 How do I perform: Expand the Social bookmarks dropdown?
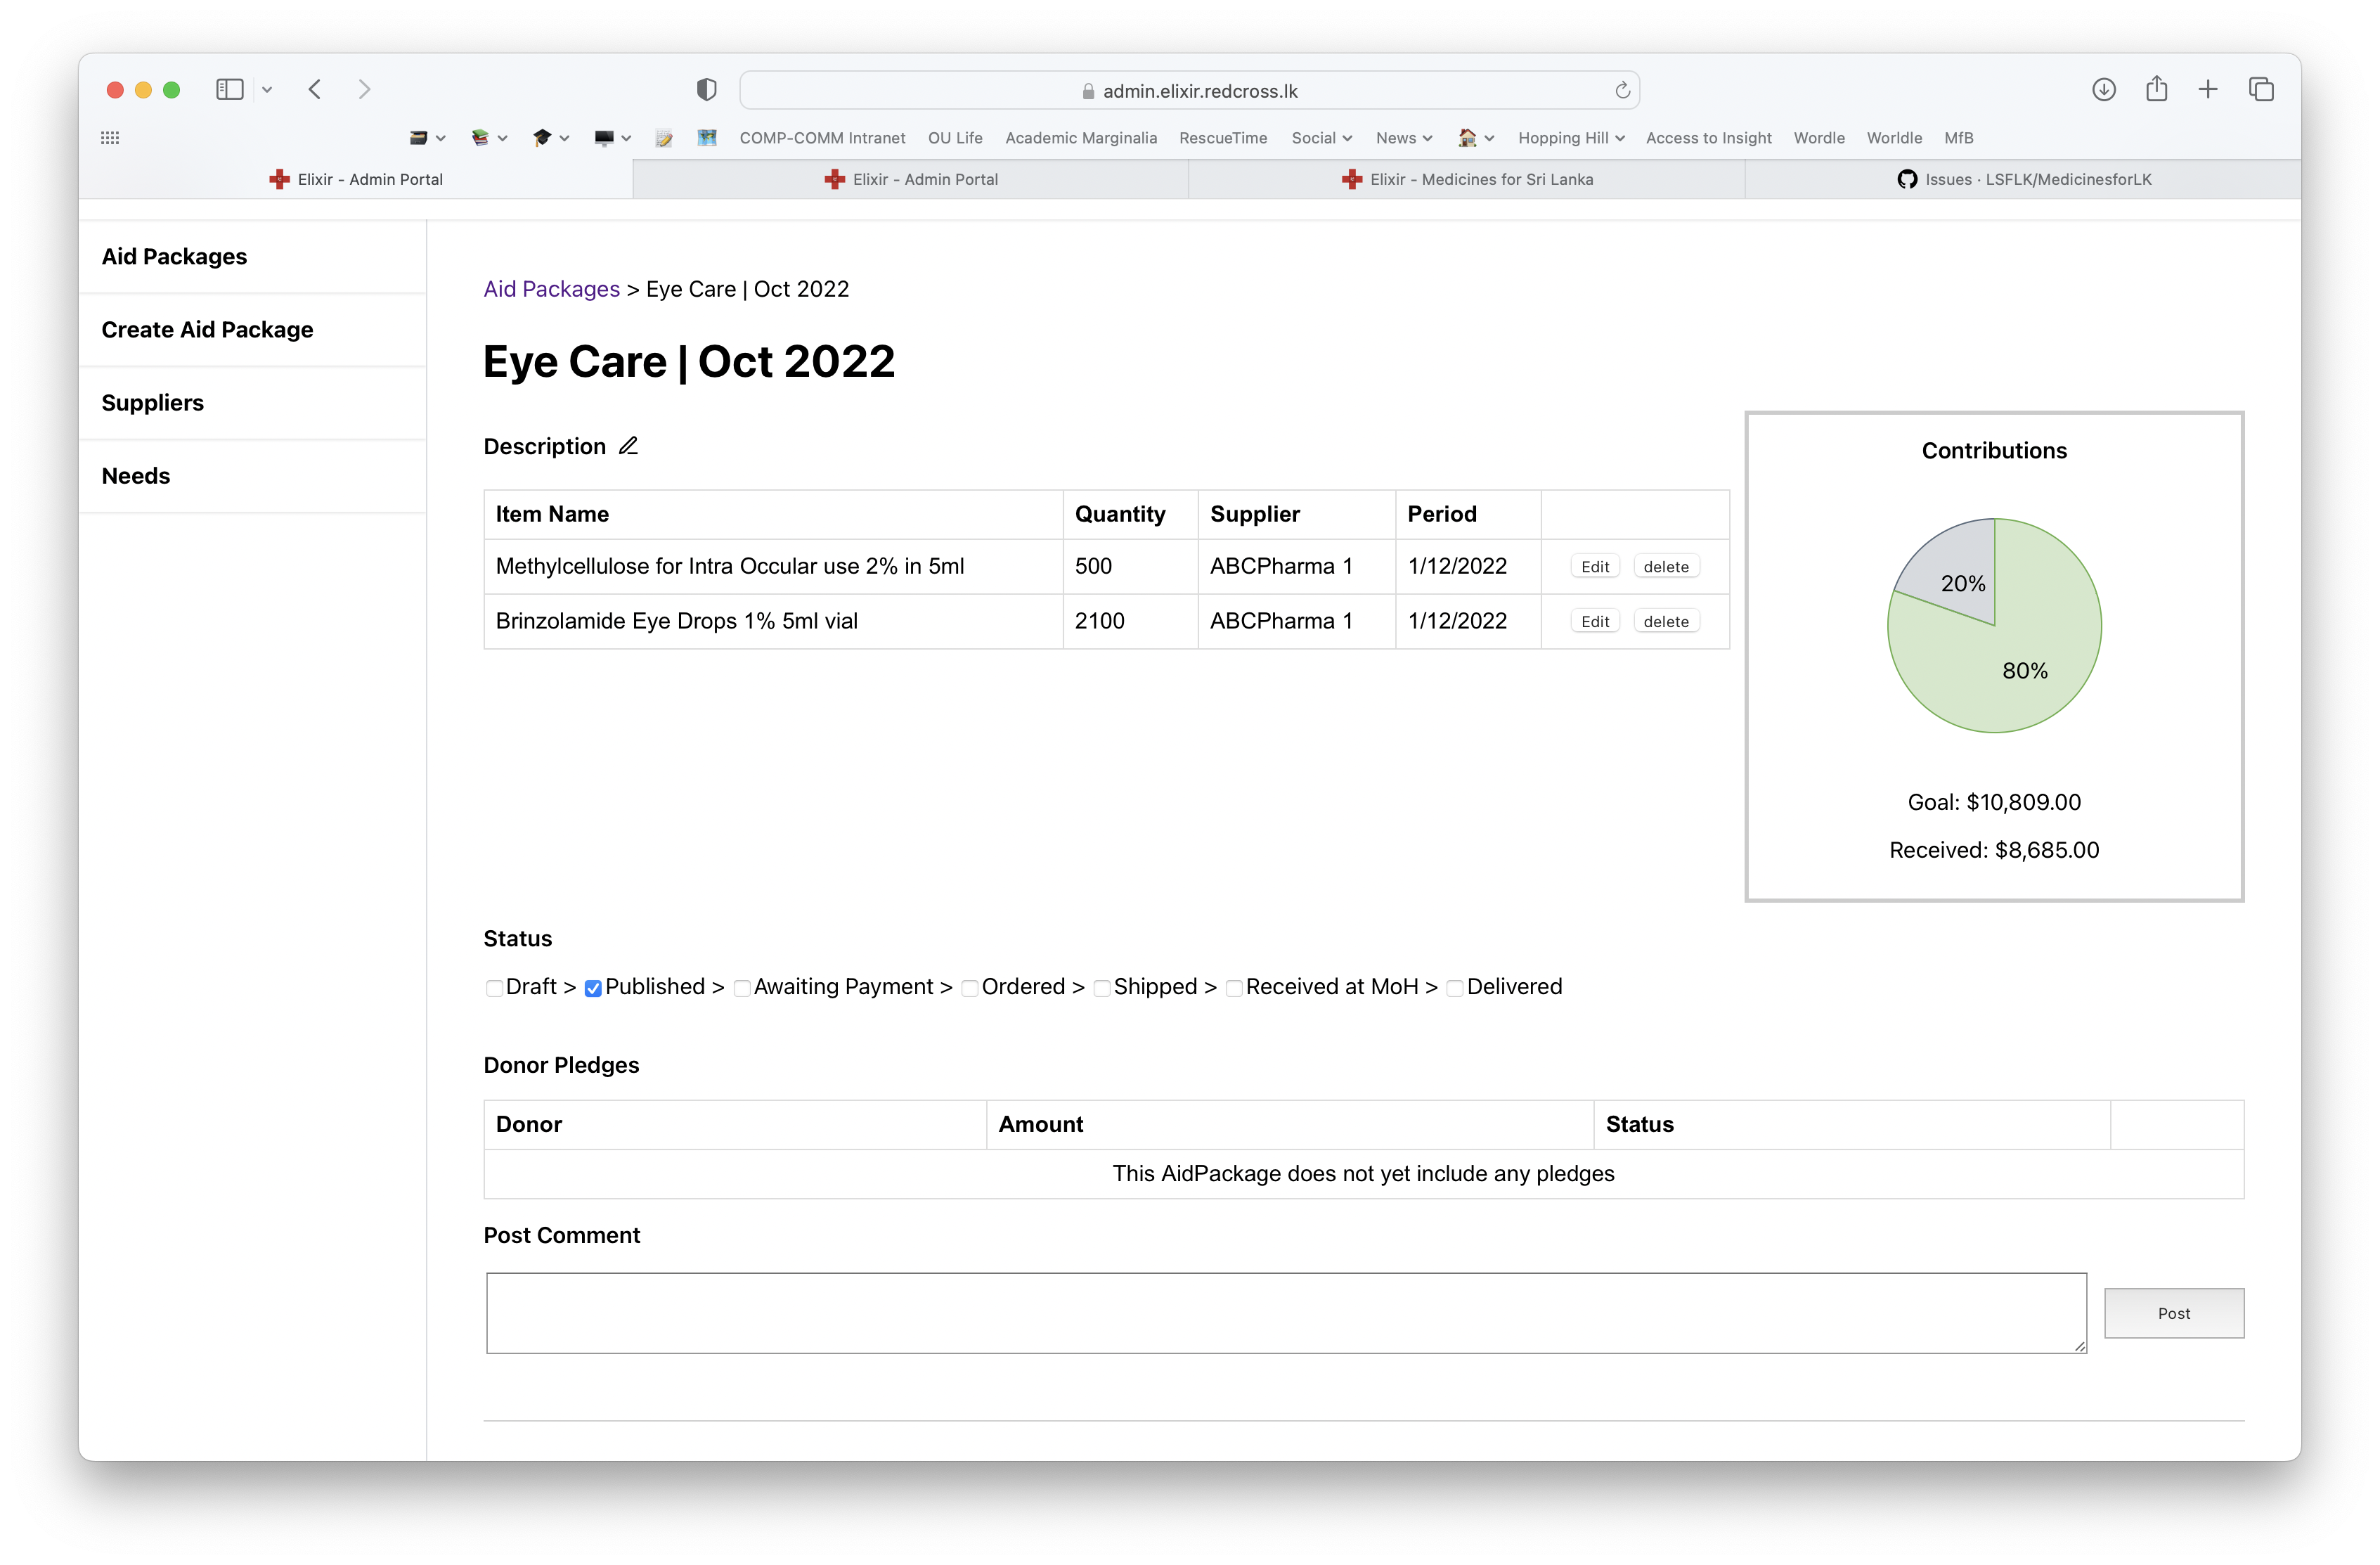click(x=1321, y=138)
